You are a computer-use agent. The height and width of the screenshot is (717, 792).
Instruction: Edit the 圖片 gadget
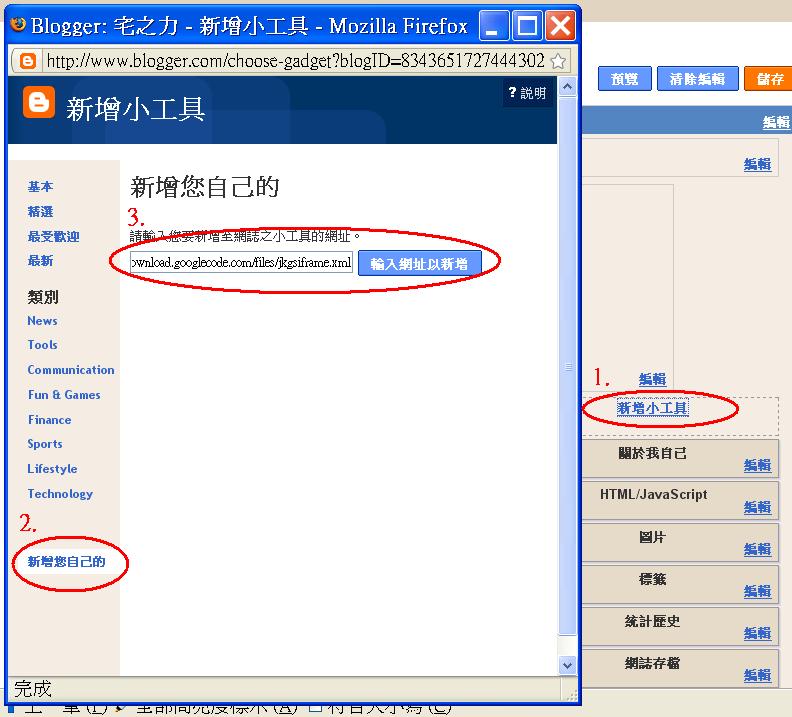point(757,549)
